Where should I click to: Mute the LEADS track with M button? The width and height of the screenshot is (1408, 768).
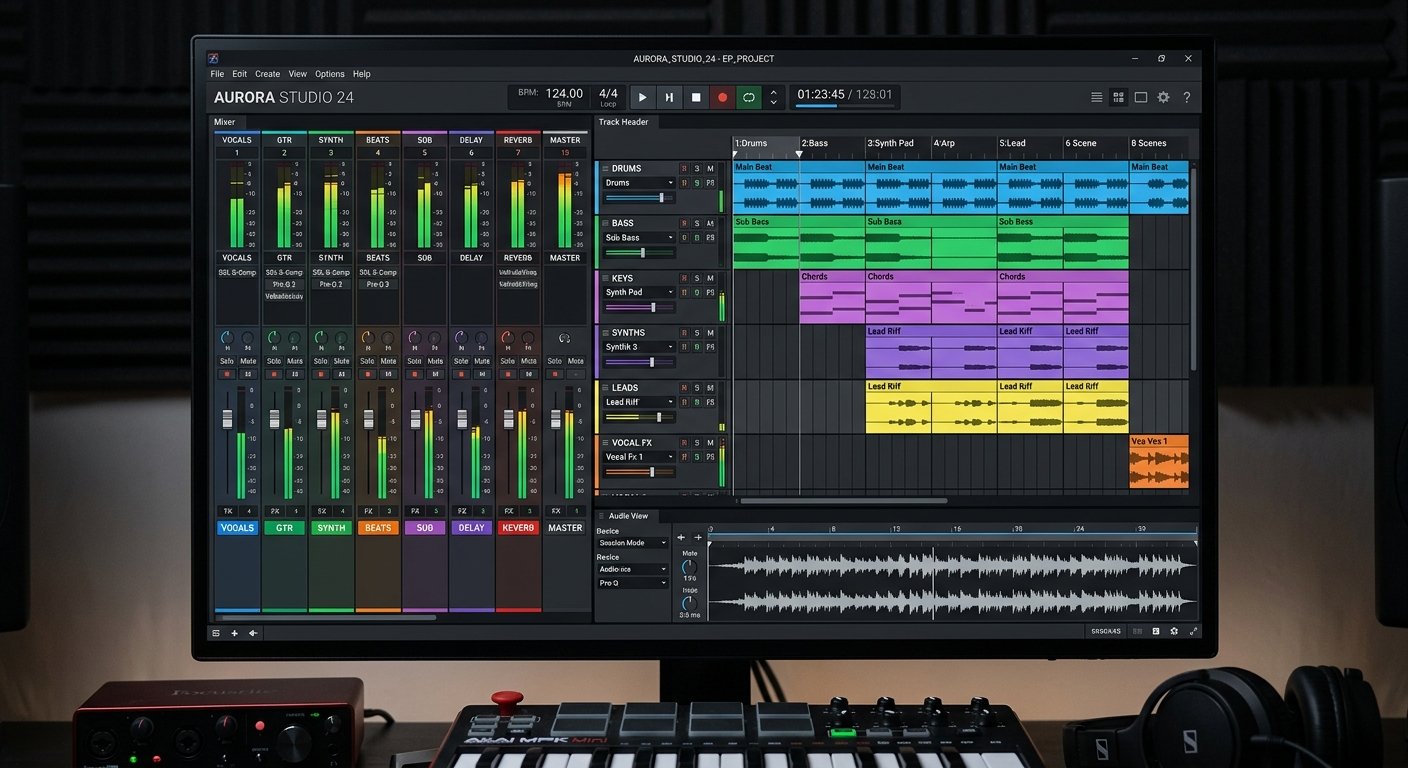pos(710,388)
